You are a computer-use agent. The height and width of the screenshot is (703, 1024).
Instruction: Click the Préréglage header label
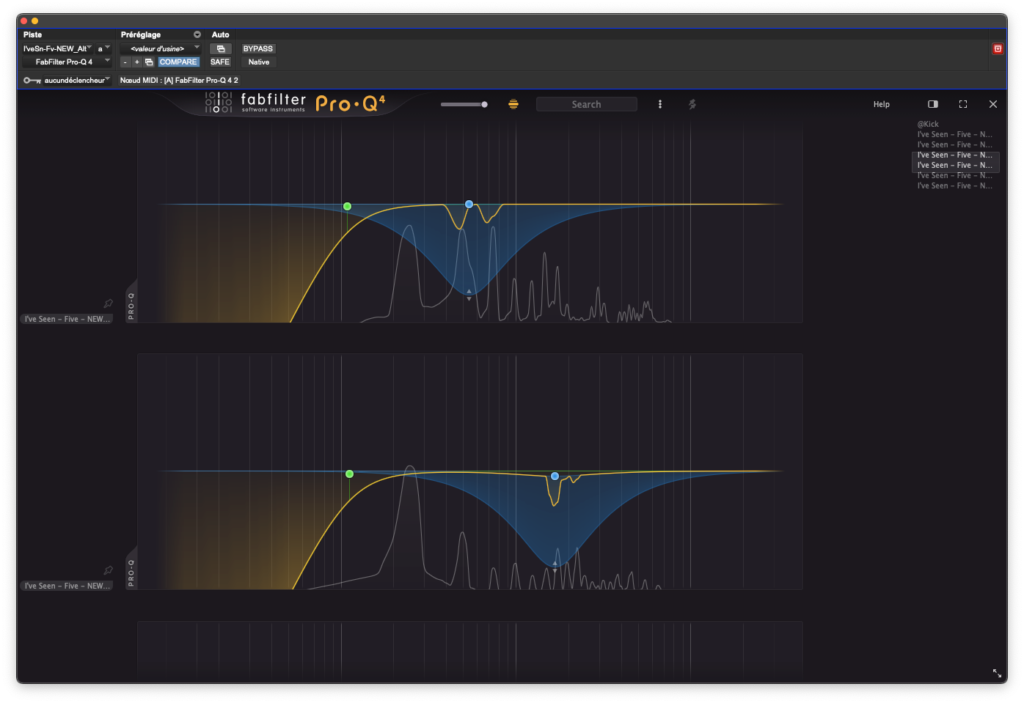pos(140,35)
